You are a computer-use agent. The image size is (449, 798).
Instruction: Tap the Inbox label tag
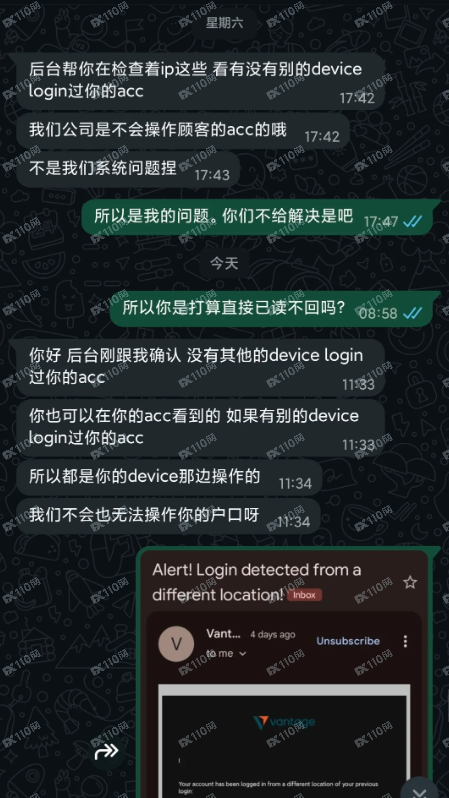(304, 594)
